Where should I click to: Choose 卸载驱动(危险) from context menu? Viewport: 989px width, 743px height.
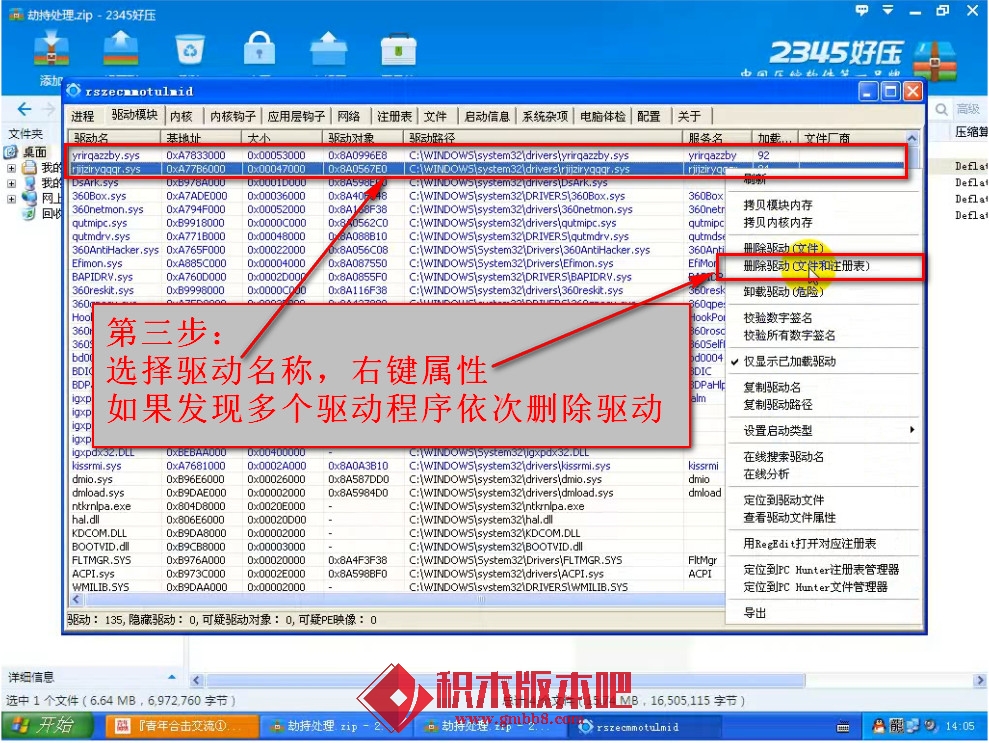coord(784,292)
